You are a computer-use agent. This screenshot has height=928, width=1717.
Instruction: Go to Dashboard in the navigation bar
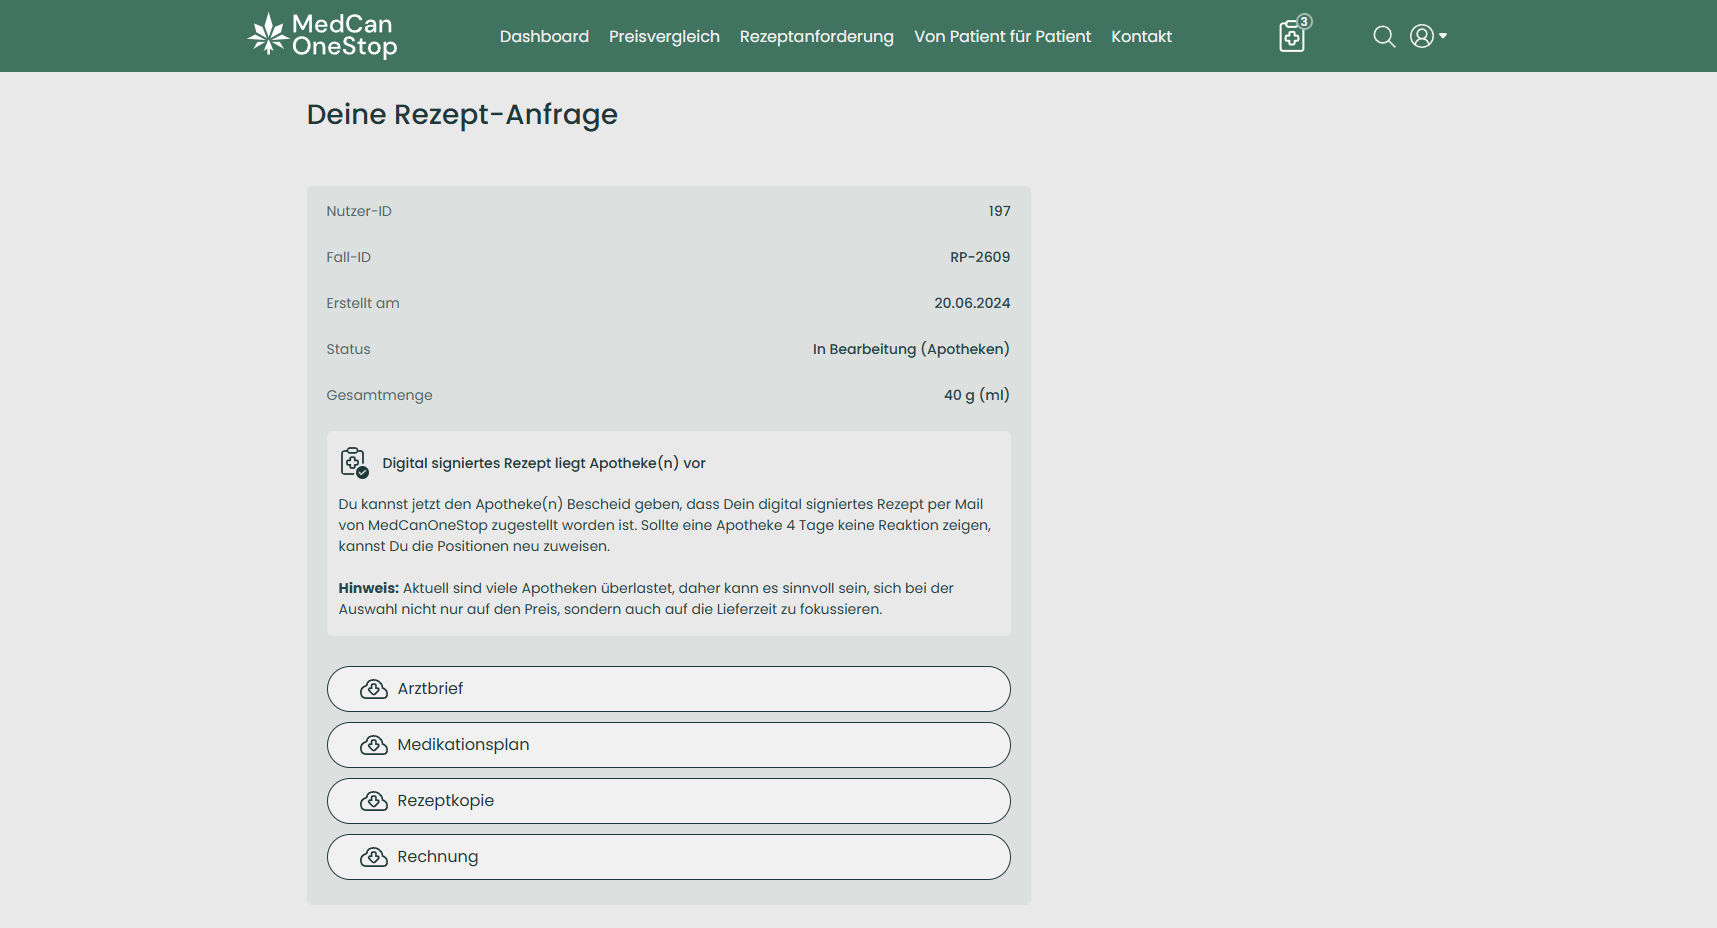544,37
